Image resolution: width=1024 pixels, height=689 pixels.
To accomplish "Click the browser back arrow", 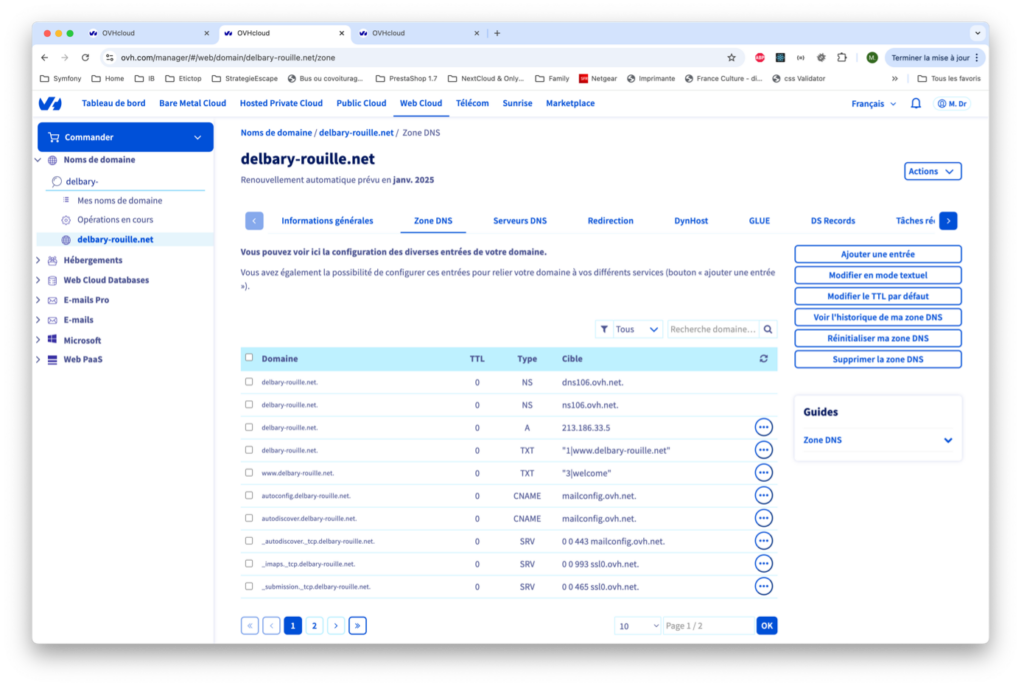I will click(x=44, y=57).
